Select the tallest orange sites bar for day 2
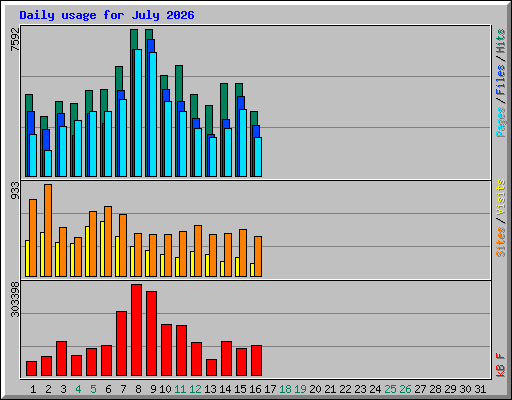The image size is (512, 400). [48, 230]
